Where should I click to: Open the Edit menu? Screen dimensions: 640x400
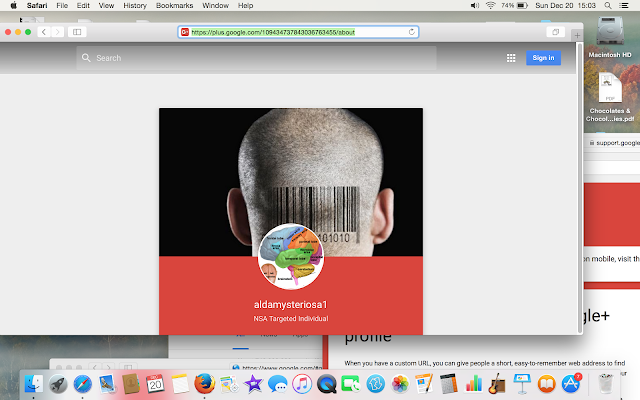[x=83, y=5]
